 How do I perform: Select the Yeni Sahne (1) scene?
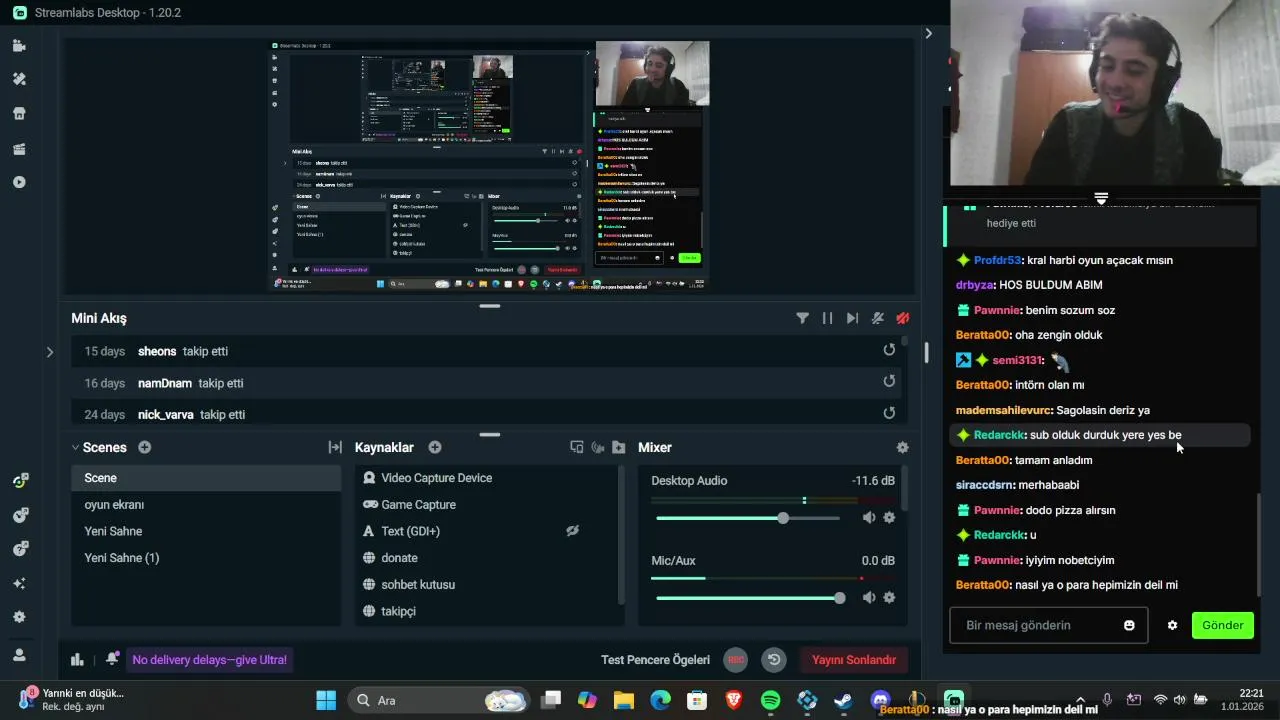[x=206, y=558]
